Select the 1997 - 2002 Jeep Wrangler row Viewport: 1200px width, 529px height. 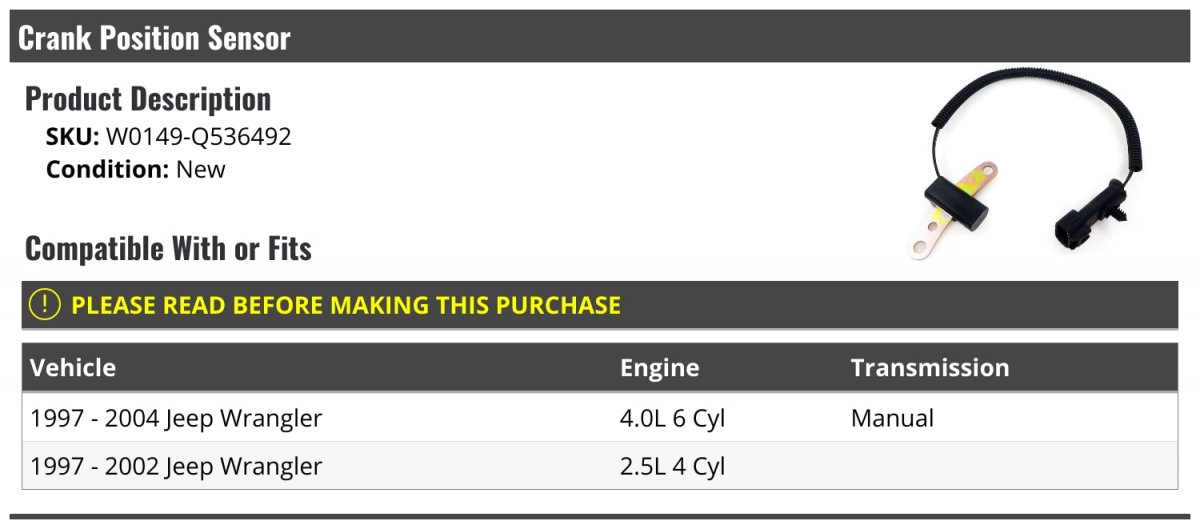(177, 466)
